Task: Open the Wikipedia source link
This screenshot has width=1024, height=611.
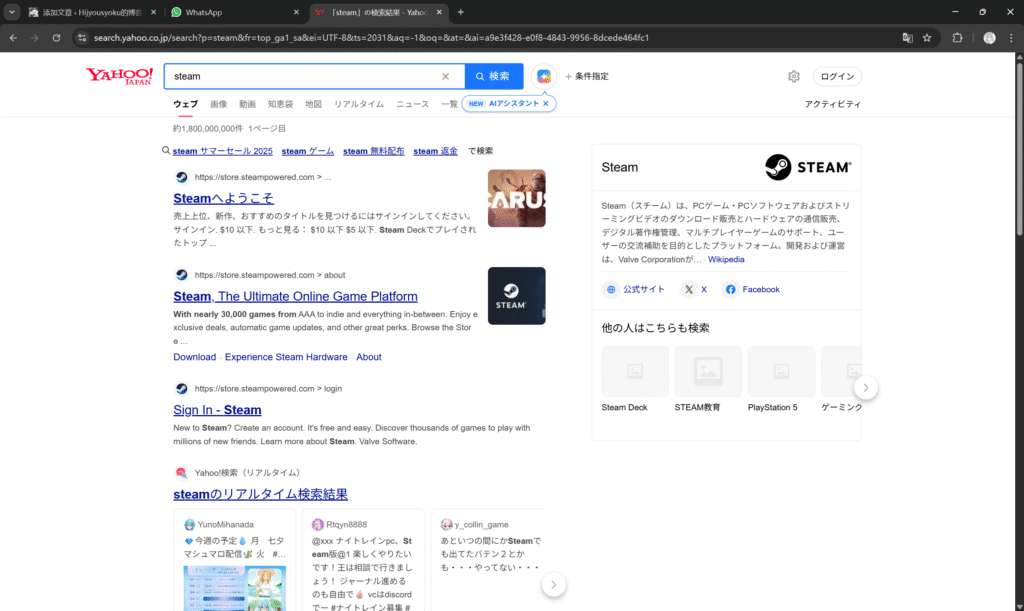Action: coord(726,259)
